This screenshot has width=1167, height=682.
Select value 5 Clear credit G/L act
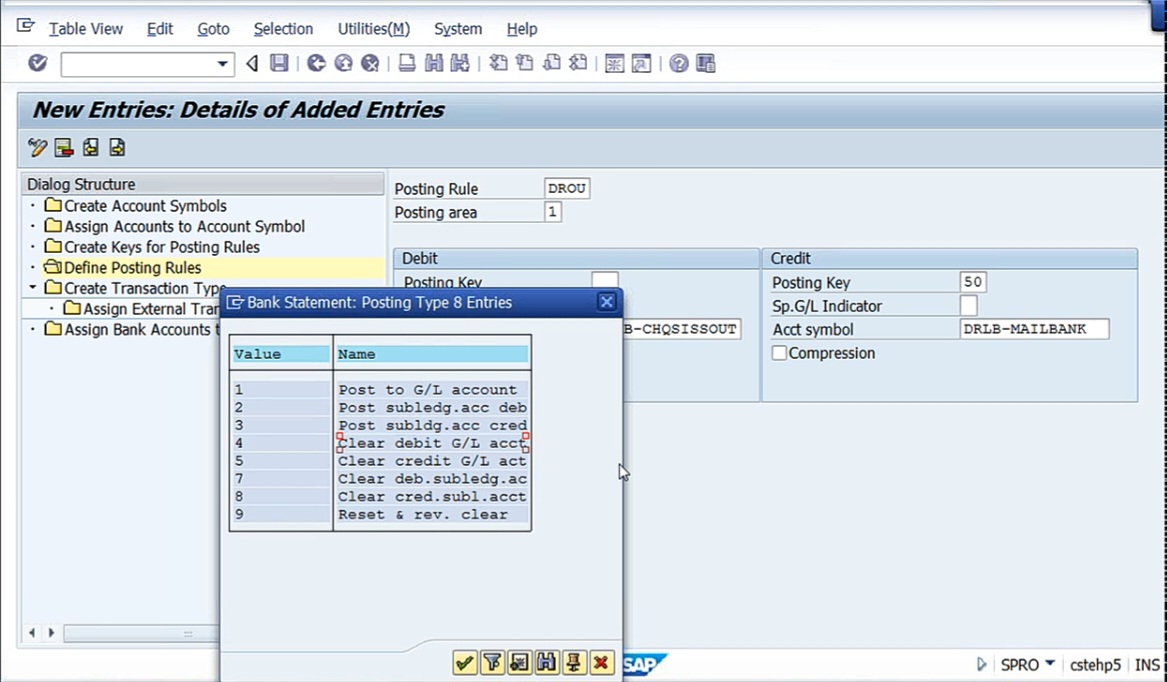click(x=380, y=461)
